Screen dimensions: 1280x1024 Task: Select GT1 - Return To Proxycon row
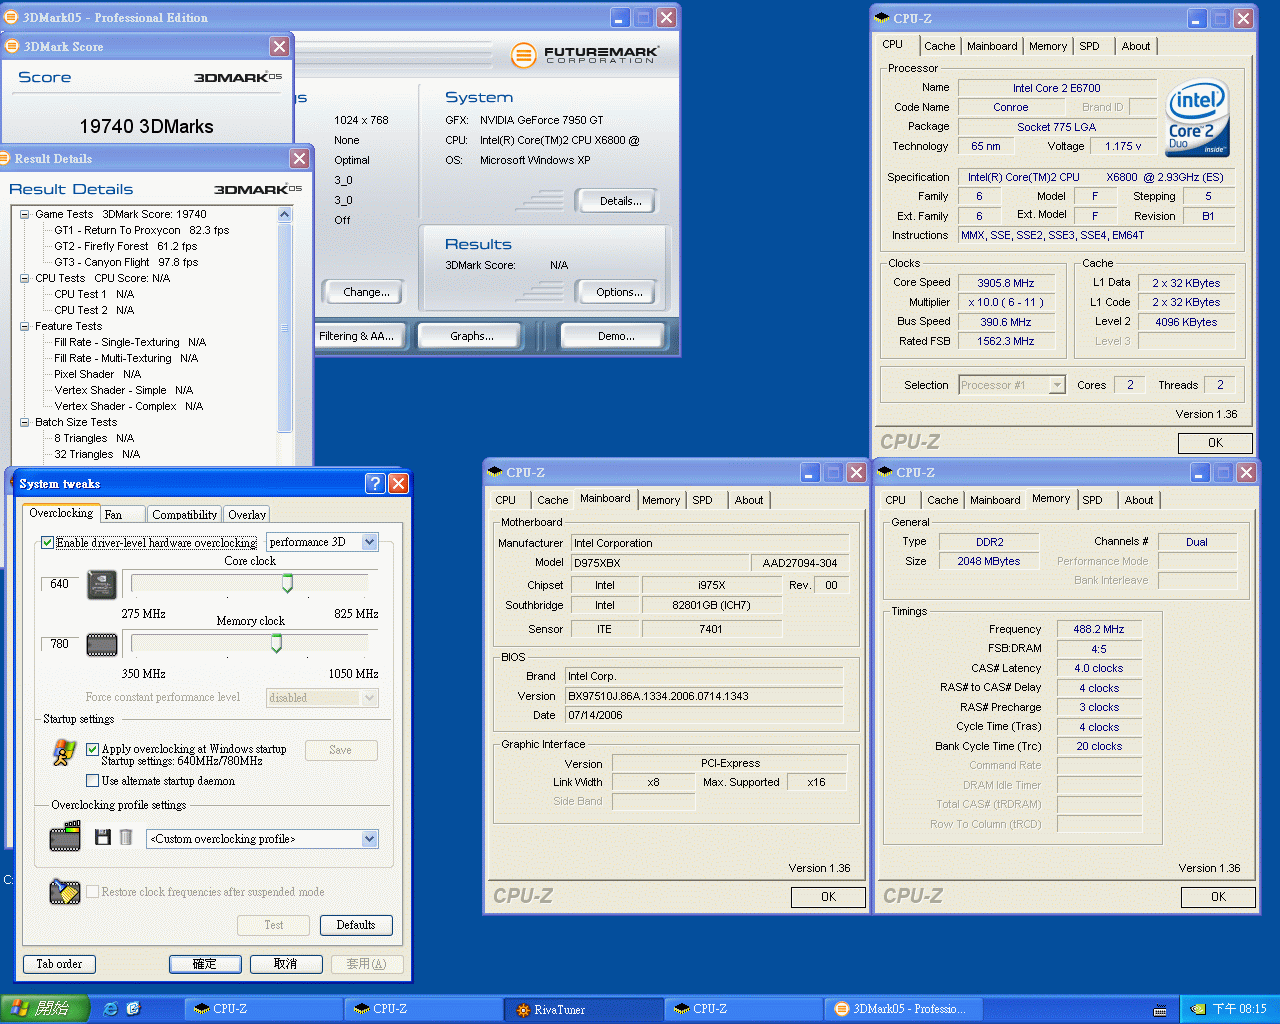[x=141, y=230]
